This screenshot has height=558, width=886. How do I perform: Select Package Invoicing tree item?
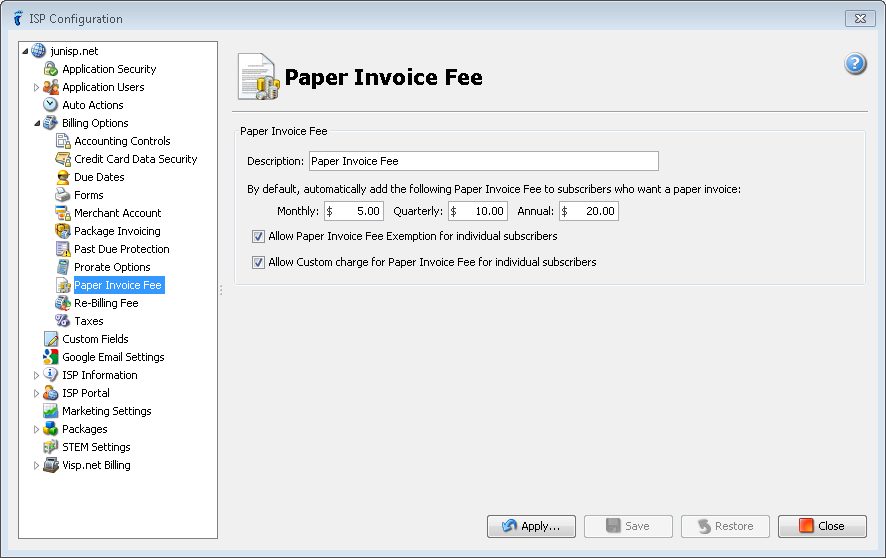(117, 231)
